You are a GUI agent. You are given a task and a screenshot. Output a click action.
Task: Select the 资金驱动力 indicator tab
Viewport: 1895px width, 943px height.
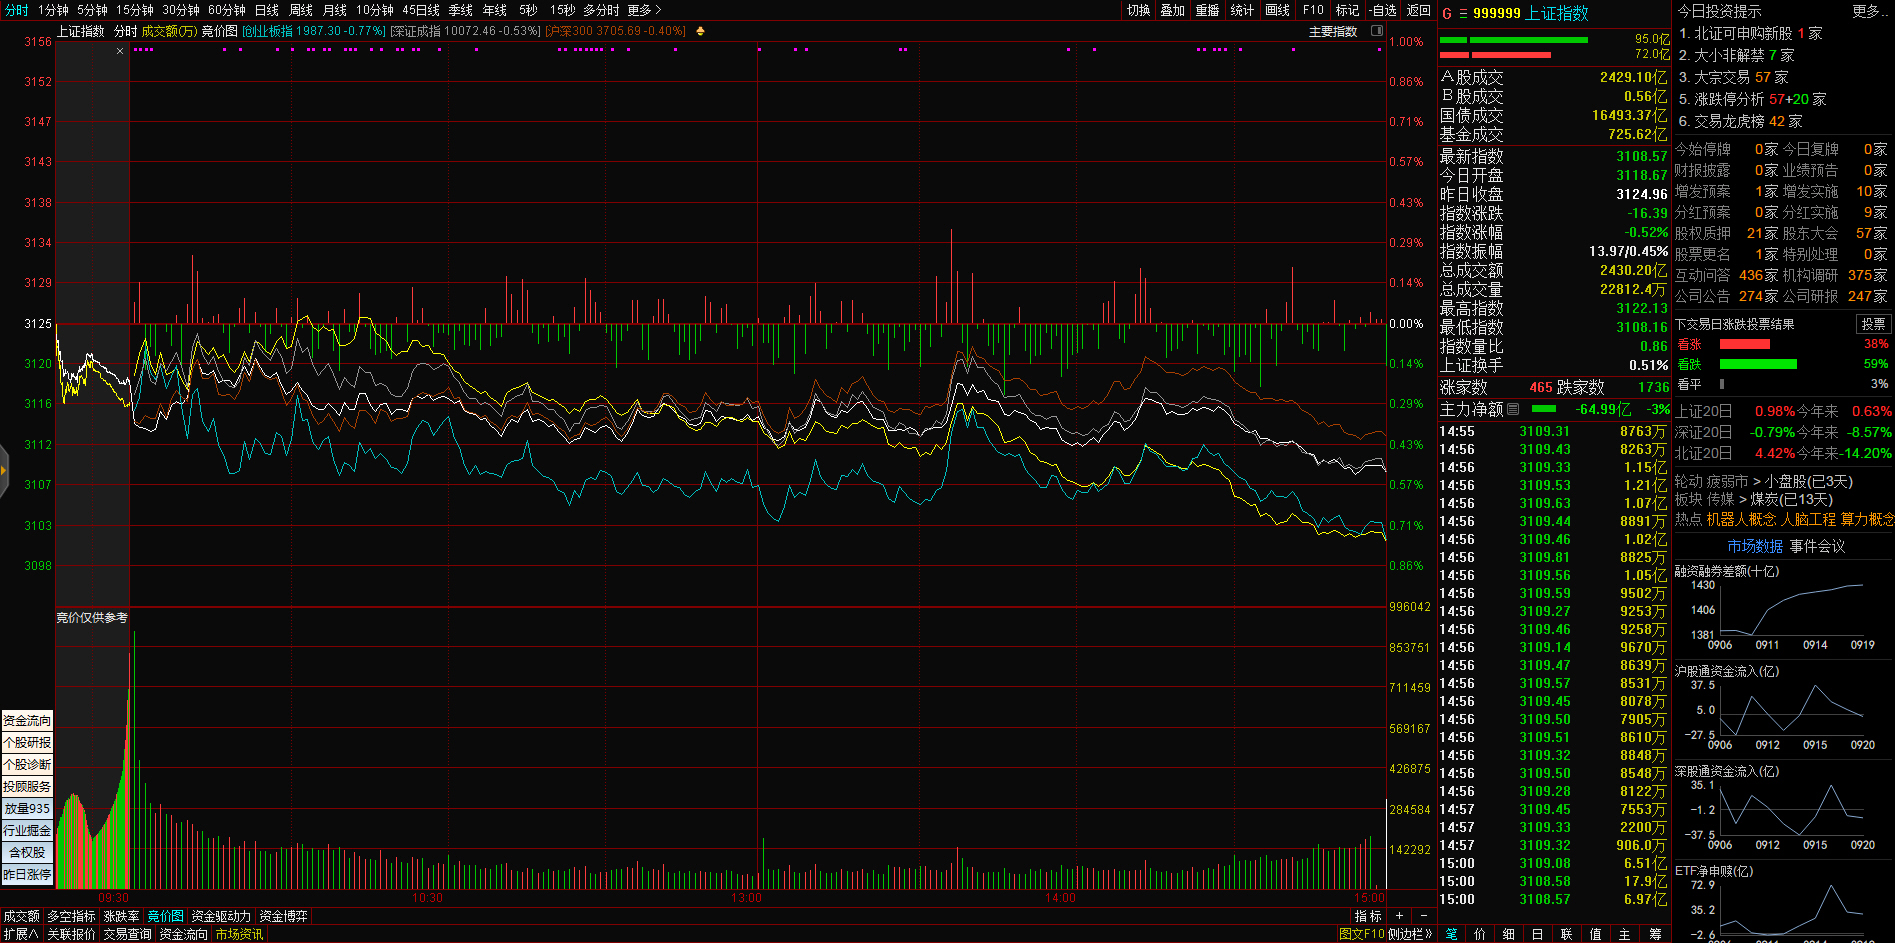(221, 916)
